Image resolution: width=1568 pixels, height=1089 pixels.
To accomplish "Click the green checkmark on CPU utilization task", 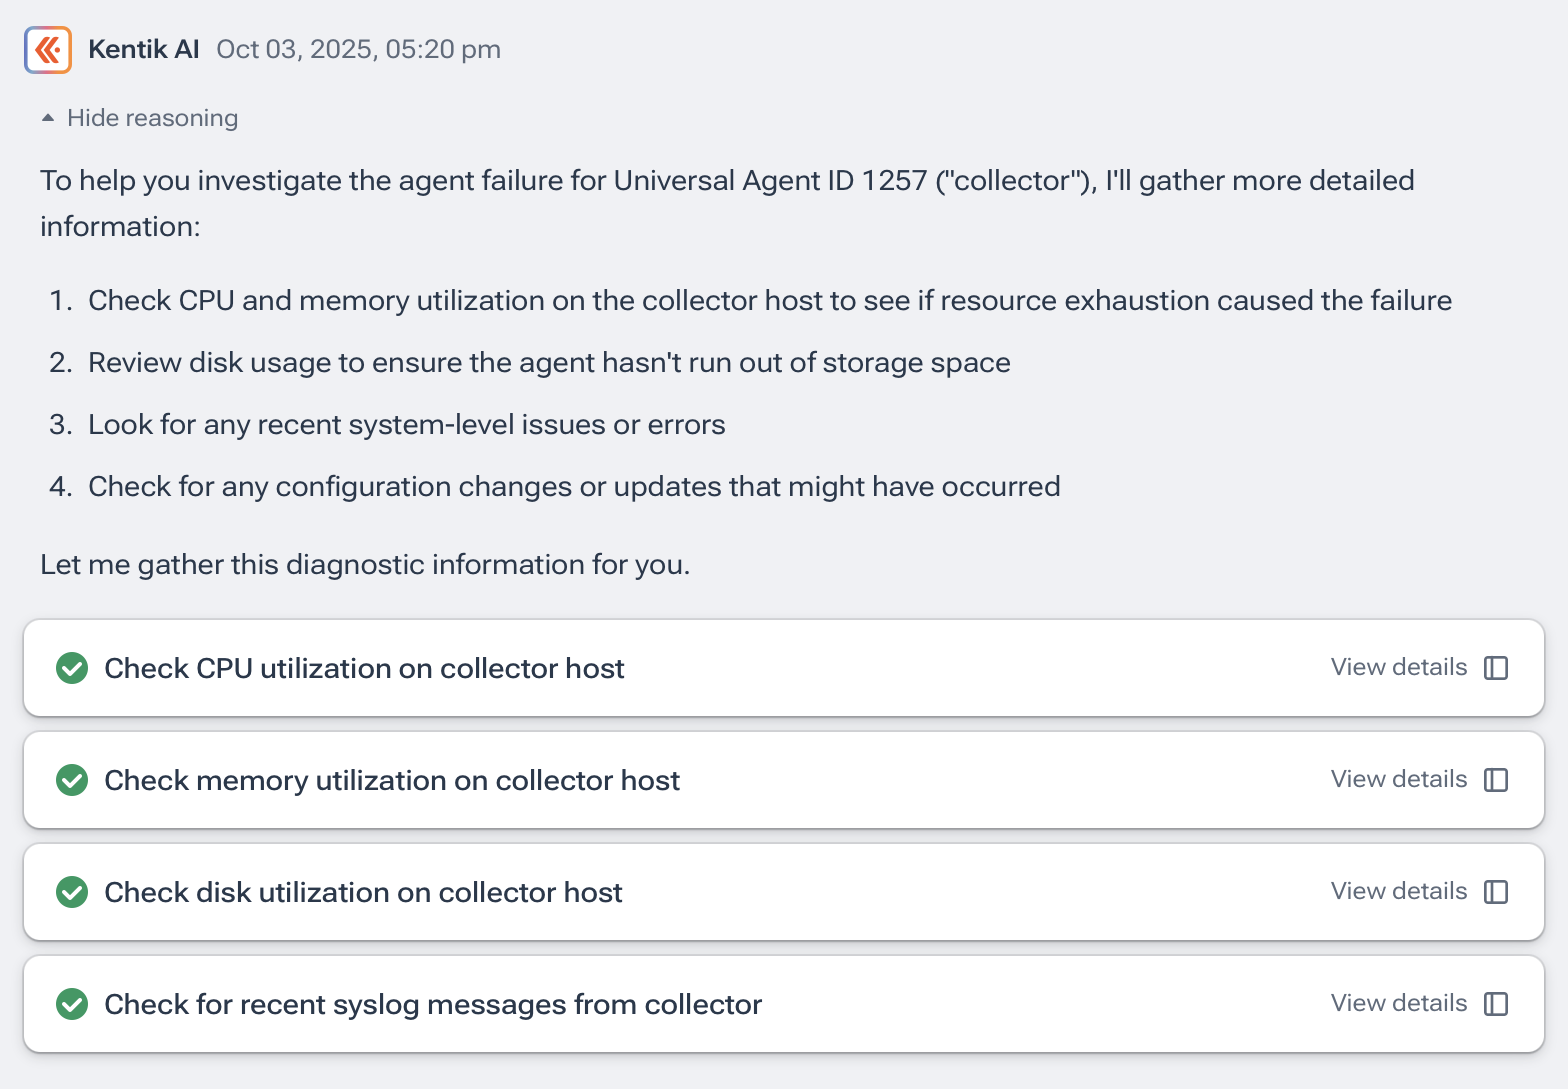I will pos(71,668).
